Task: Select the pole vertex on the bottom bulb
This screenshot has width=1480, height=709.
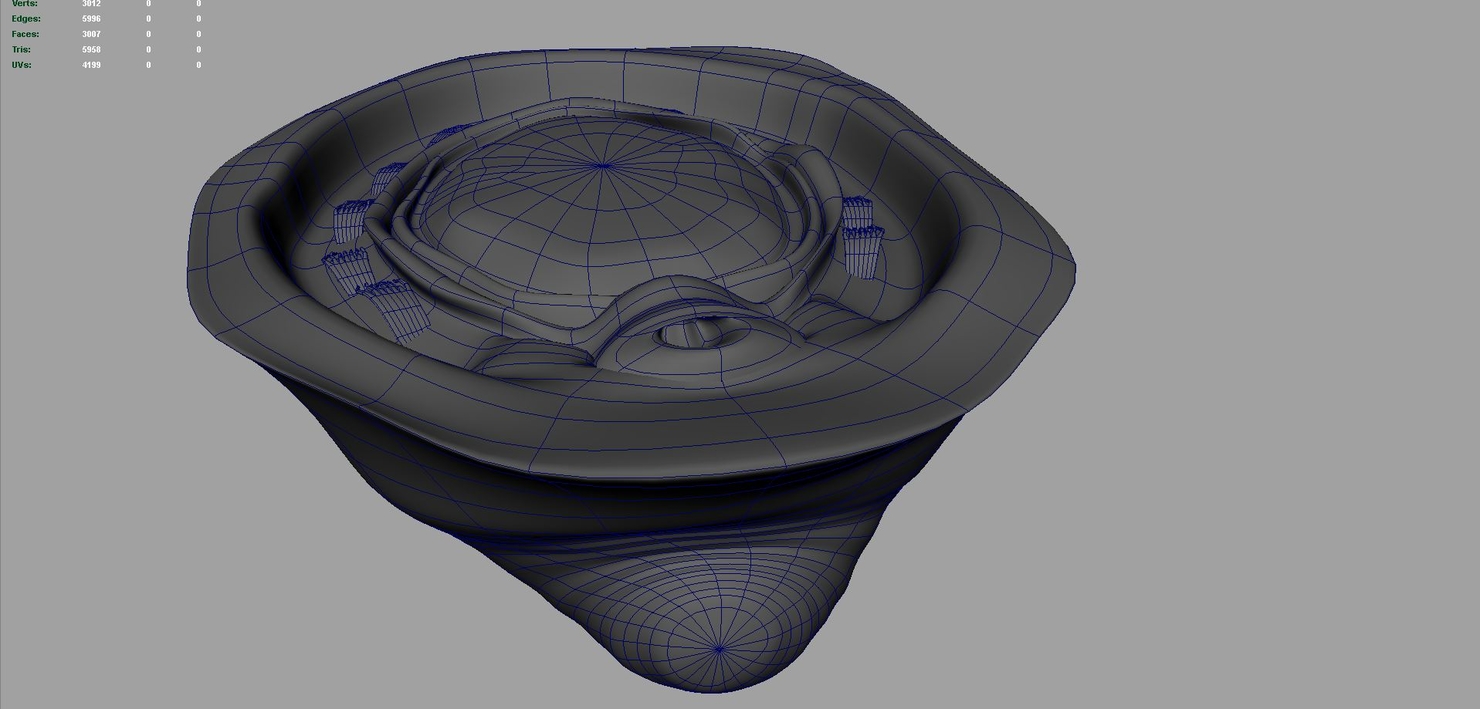Action: (719, 649)
